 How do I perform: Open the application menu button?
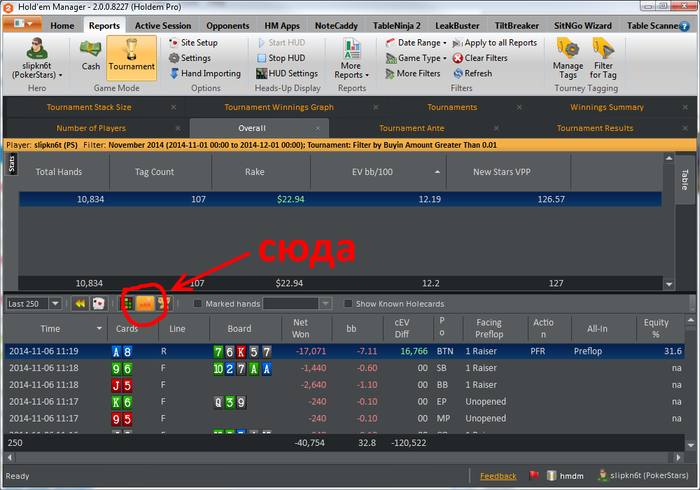(x=22, y=24)
